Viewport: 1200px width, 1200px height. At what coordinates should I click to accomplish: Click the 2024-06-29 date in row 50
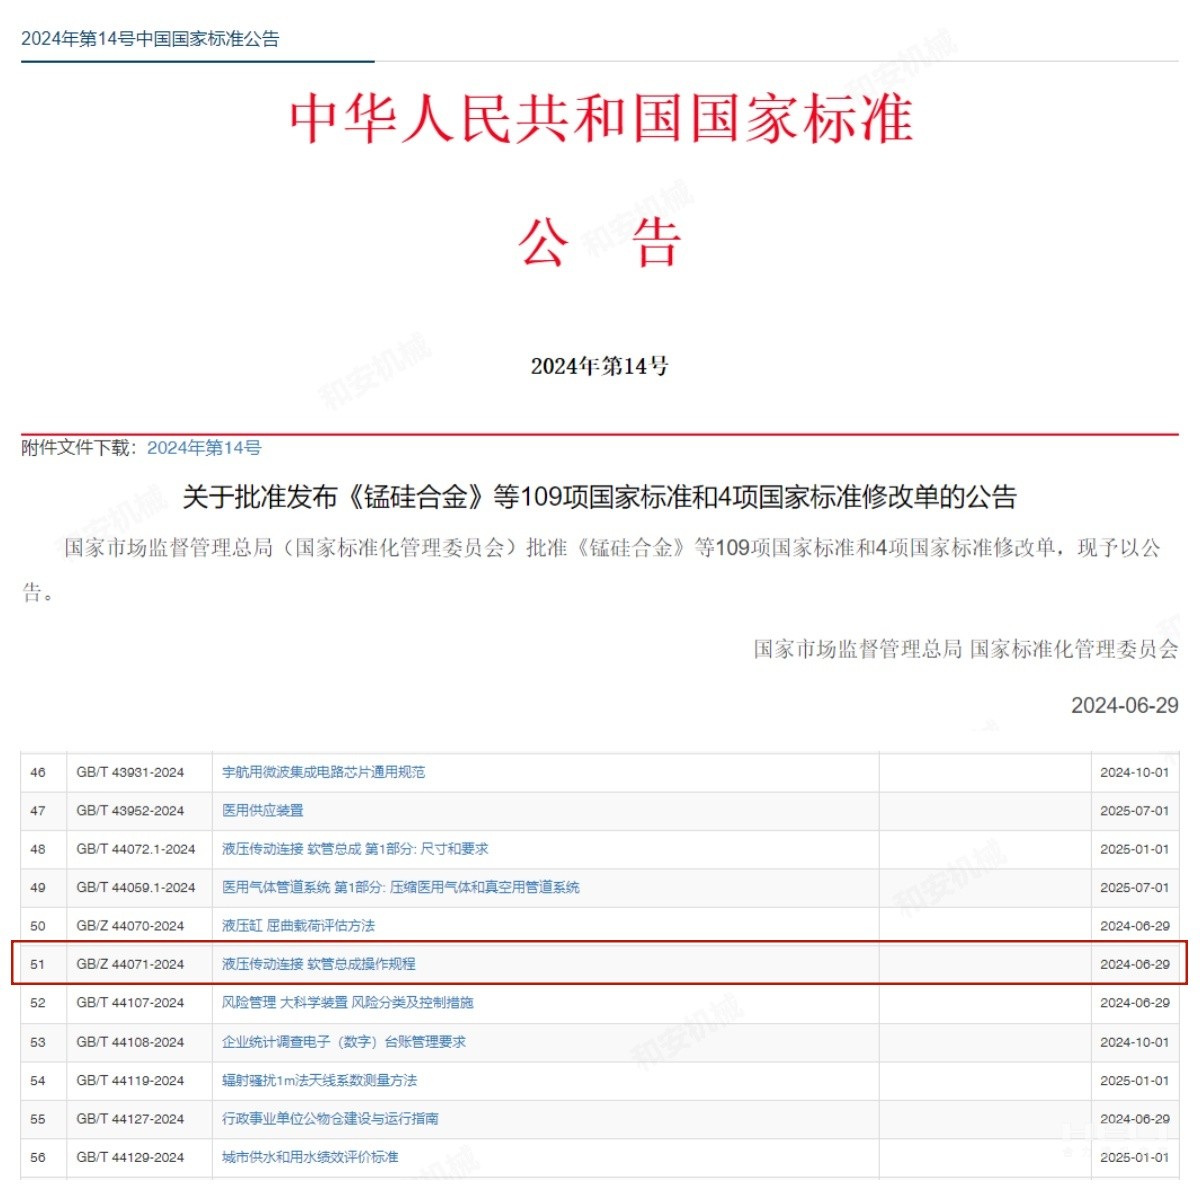tap(1134, 926)
